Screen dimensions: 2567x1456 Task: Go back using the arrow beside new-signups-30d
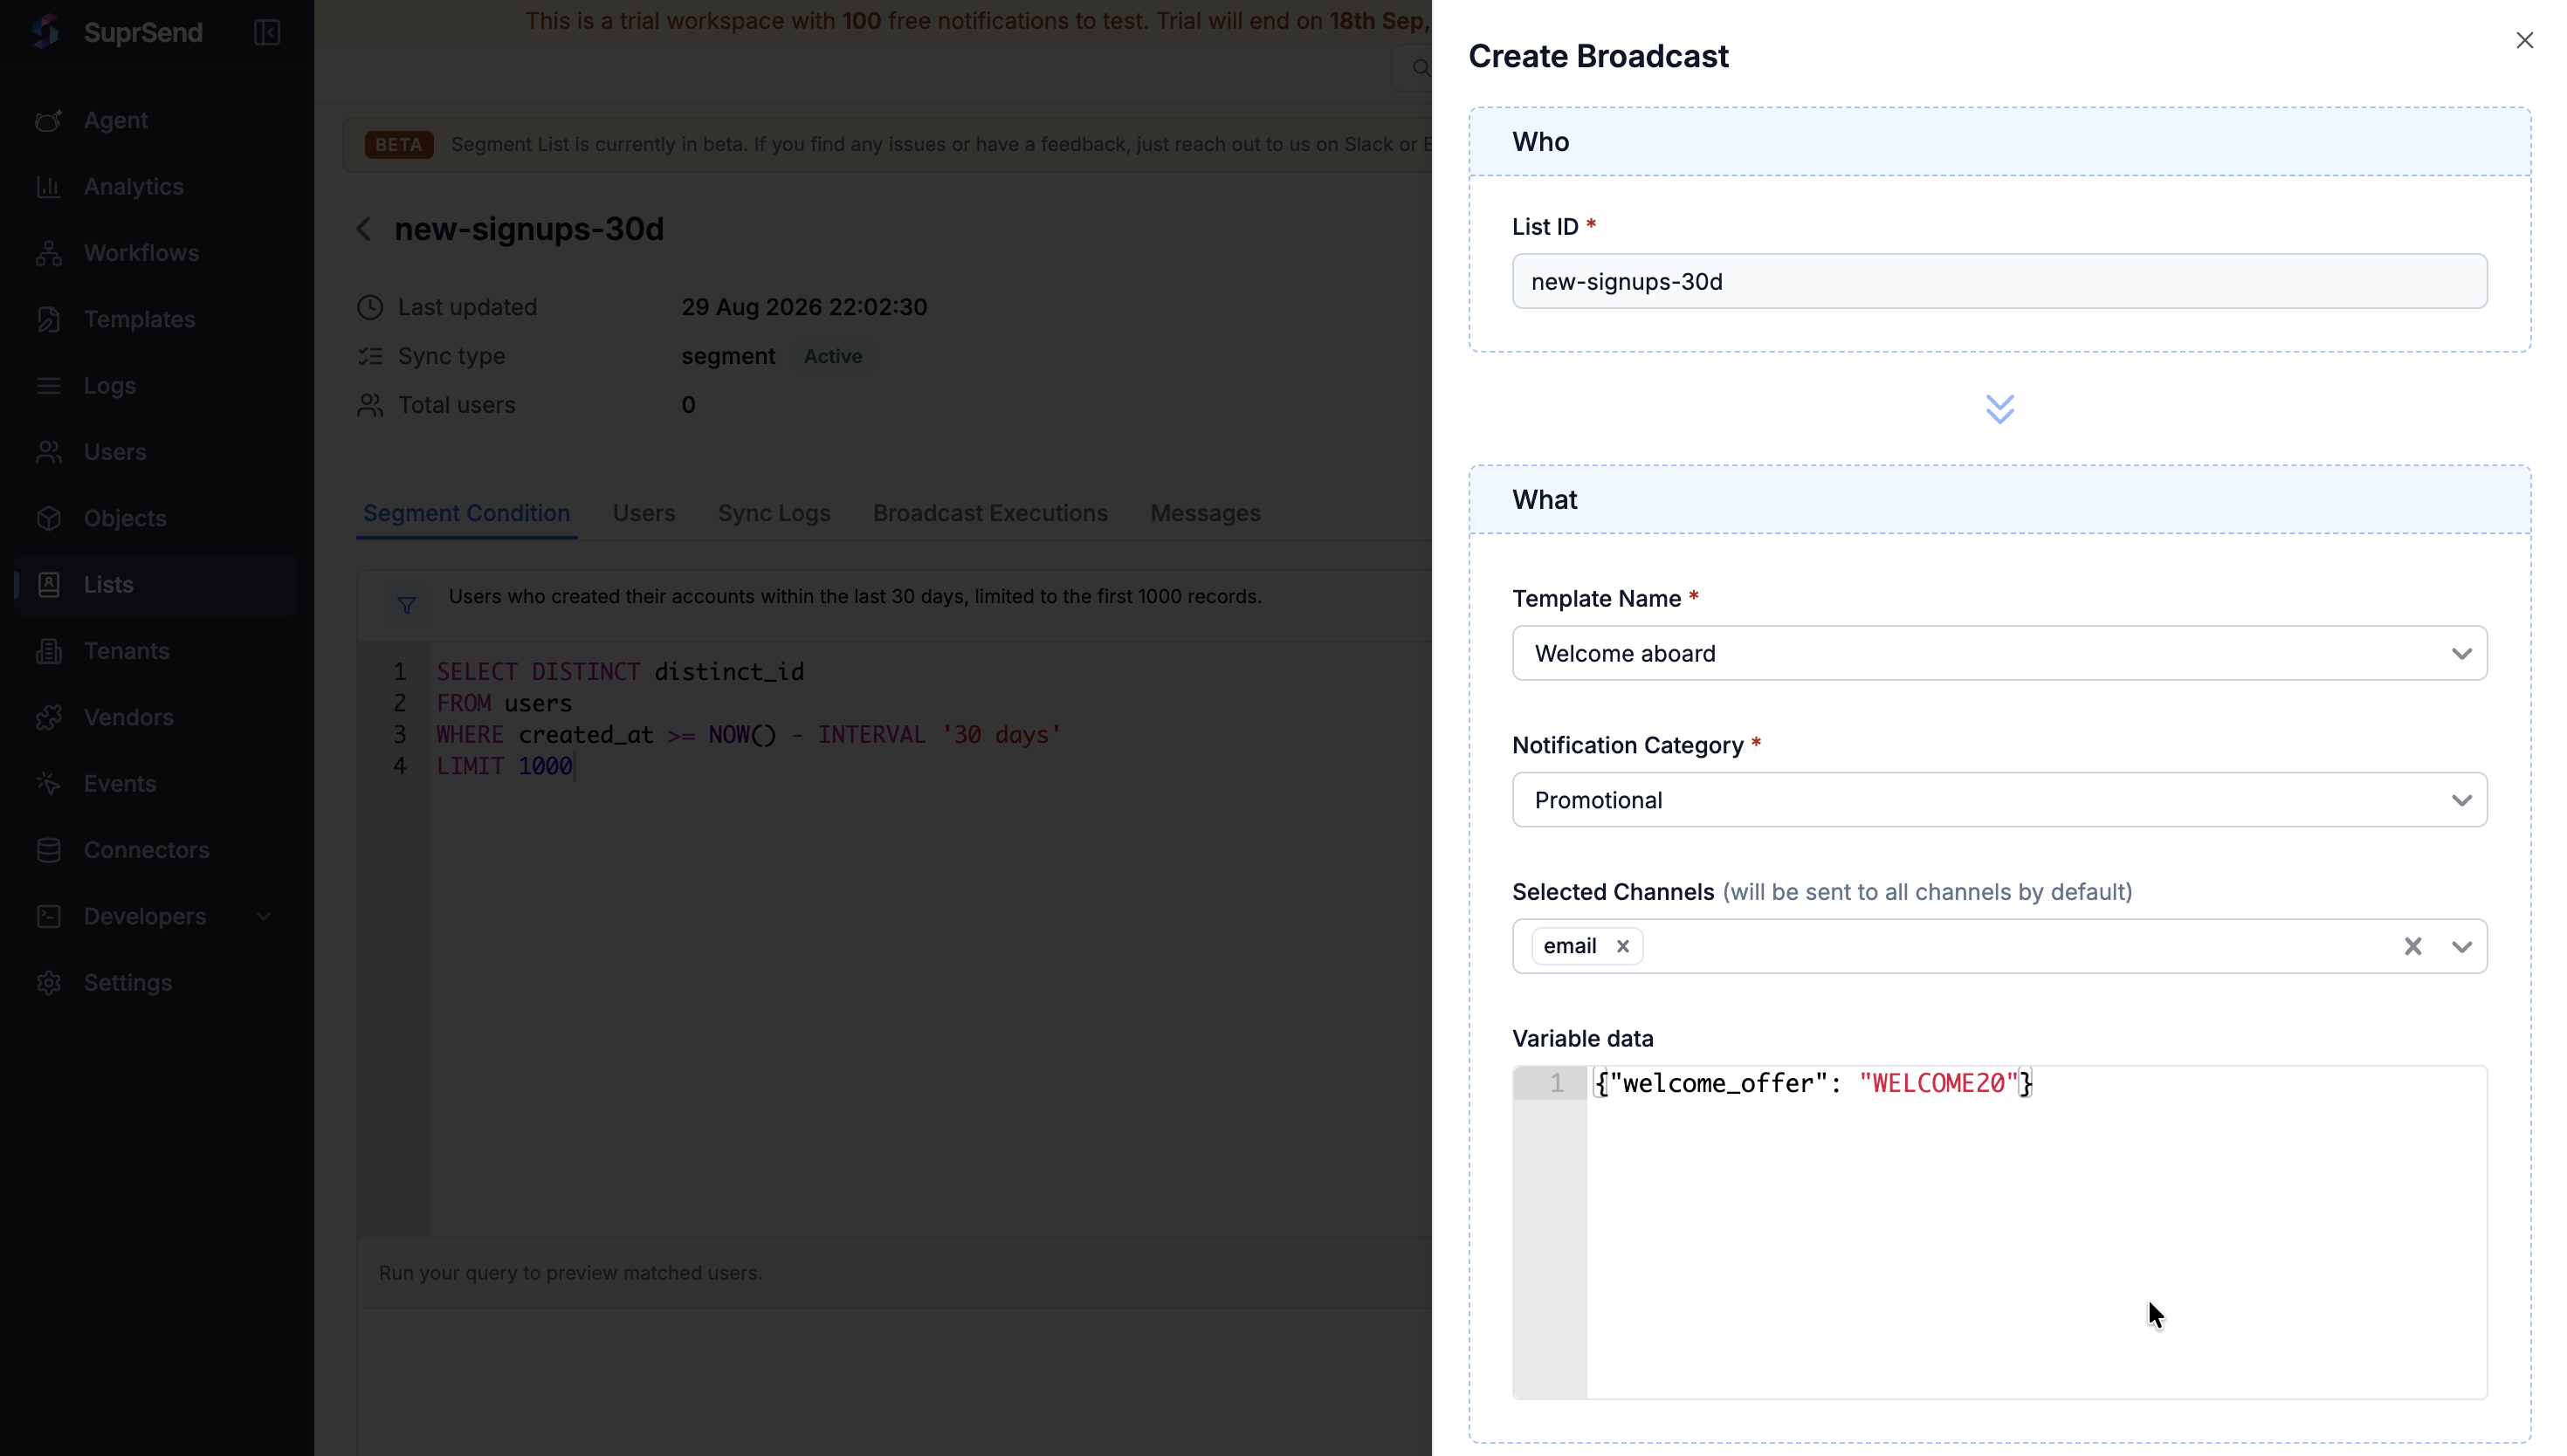point(365,229)
